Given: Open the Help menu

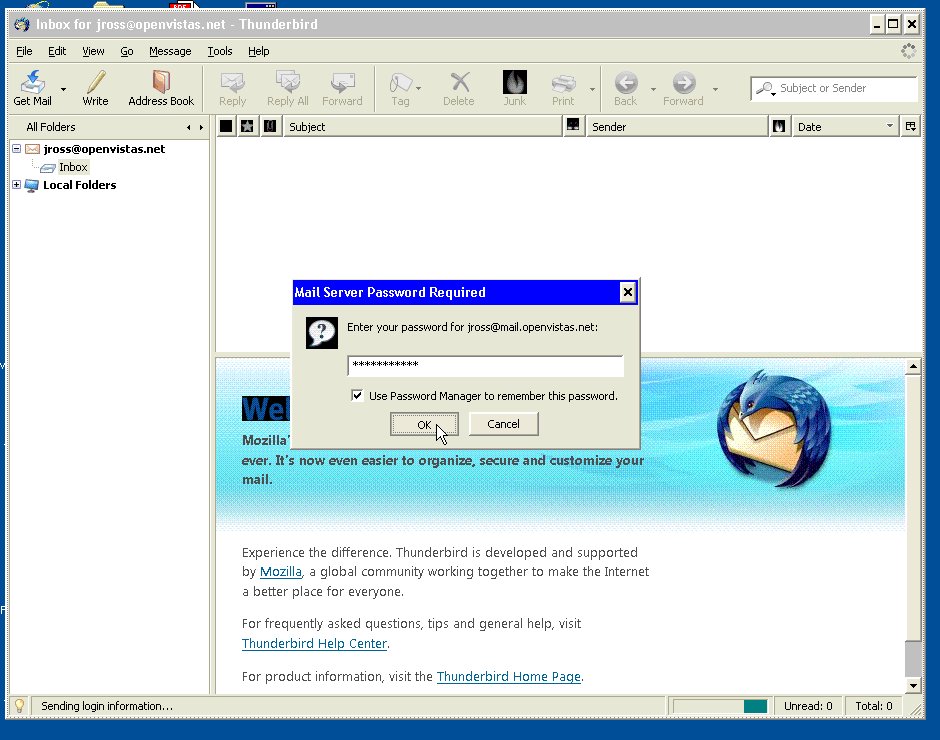Looking at the screenshot, I should coord(258,51).
